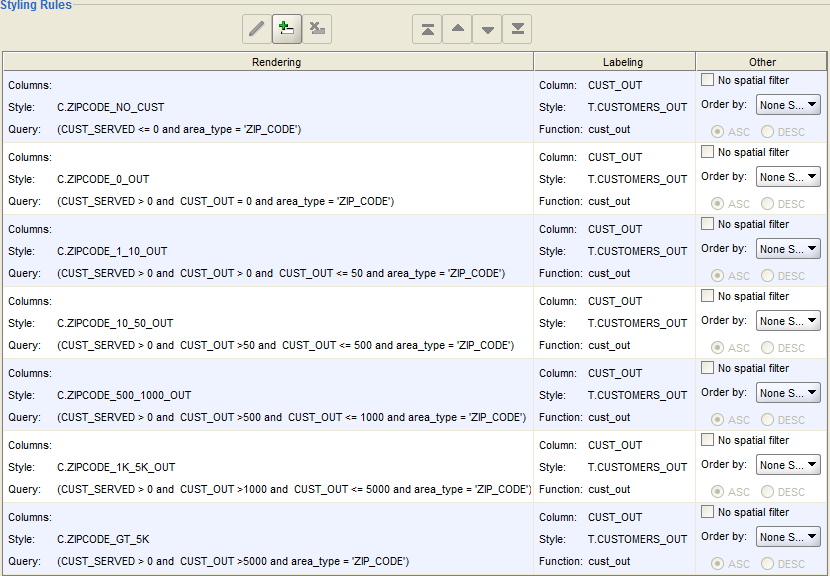This screenshot has height=576, width=830.
Task: Check No spatial filter for ZIPCODE_10_50_OUT rule
Action: point(707,296)
